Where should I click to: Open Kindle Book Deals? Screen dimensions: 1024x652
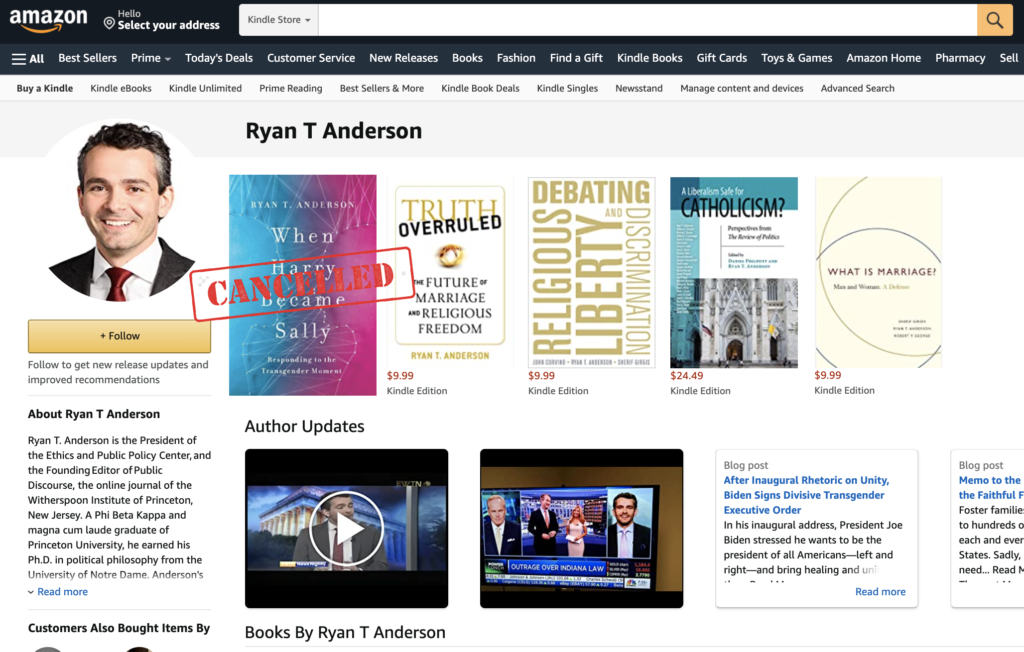[x=480, y=88]
